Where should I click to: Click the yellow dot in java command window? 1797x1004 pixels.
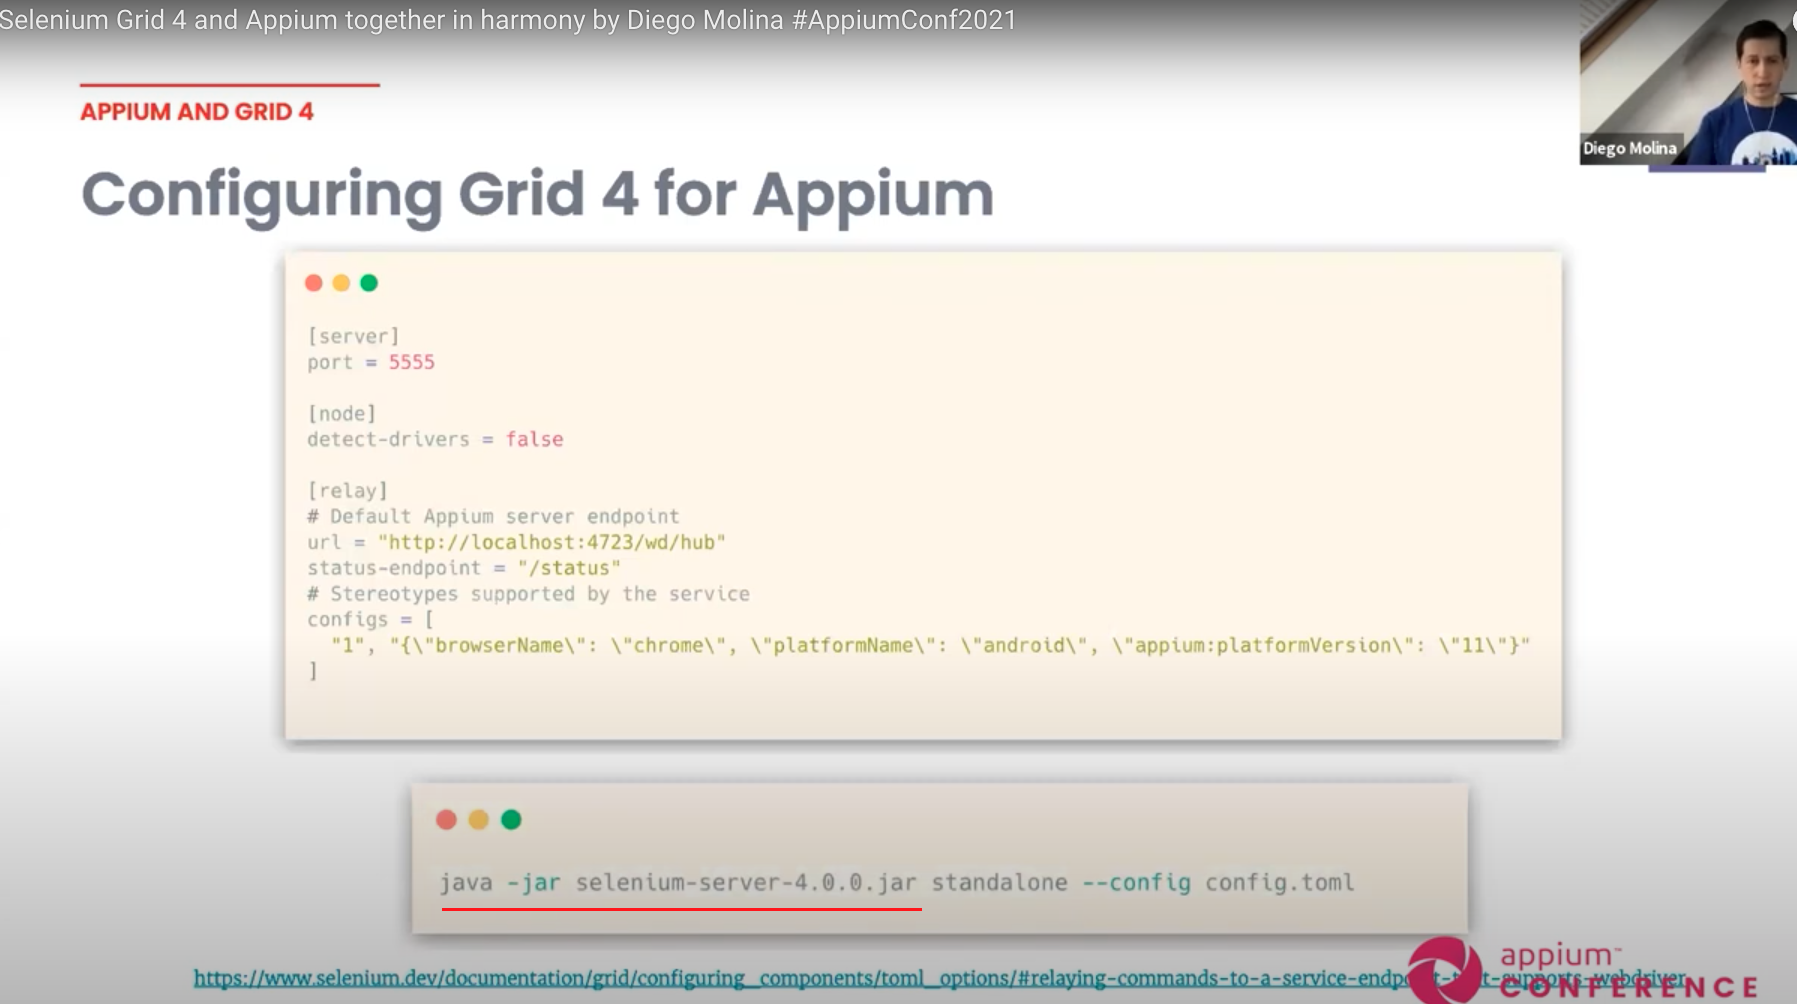coord(479,820)
